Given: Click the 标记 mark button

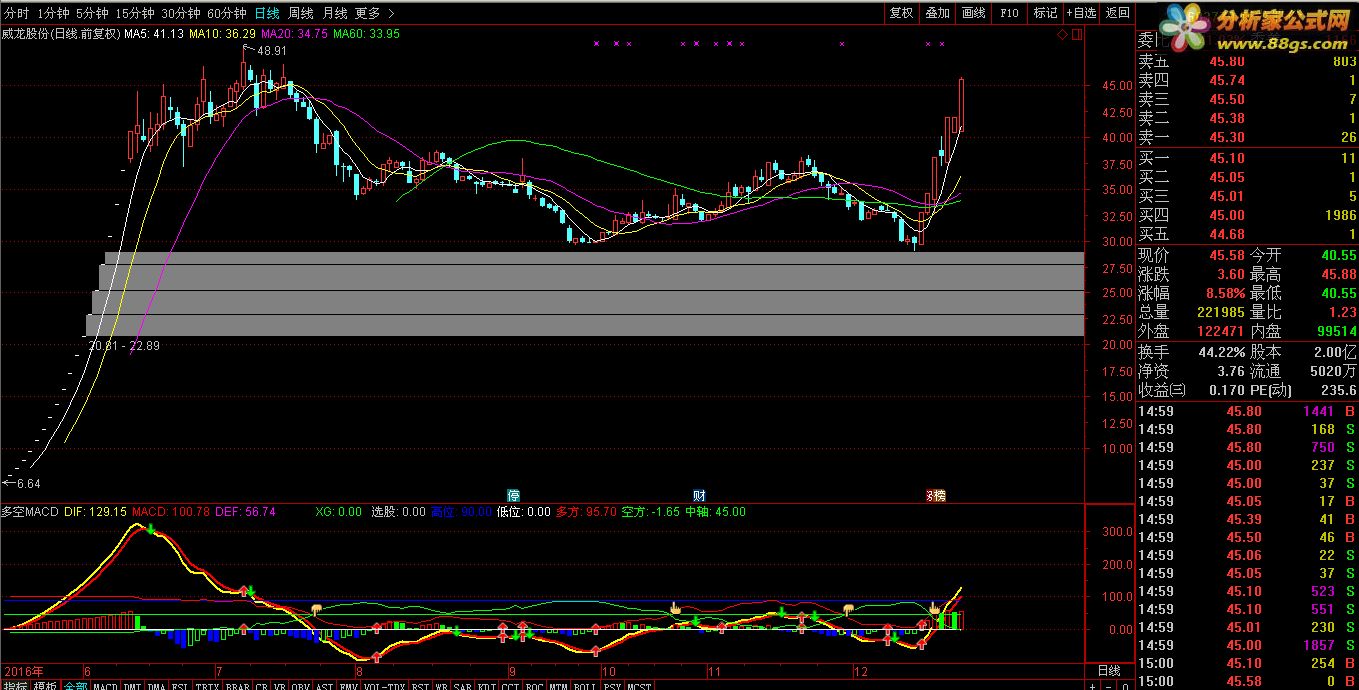Looking at the screenshot, I should tap(1045, 13).
